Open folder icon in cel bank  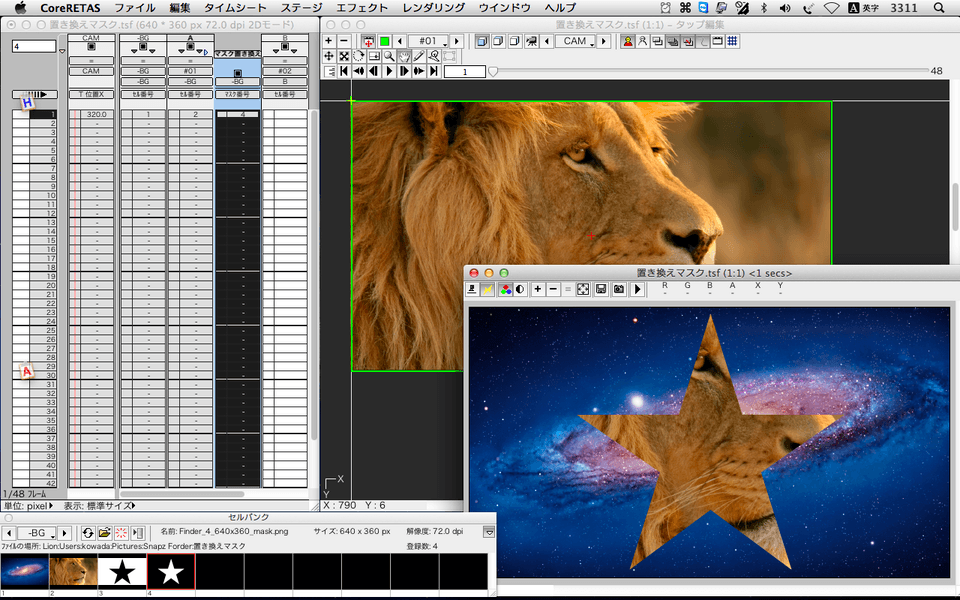point(105,533)
